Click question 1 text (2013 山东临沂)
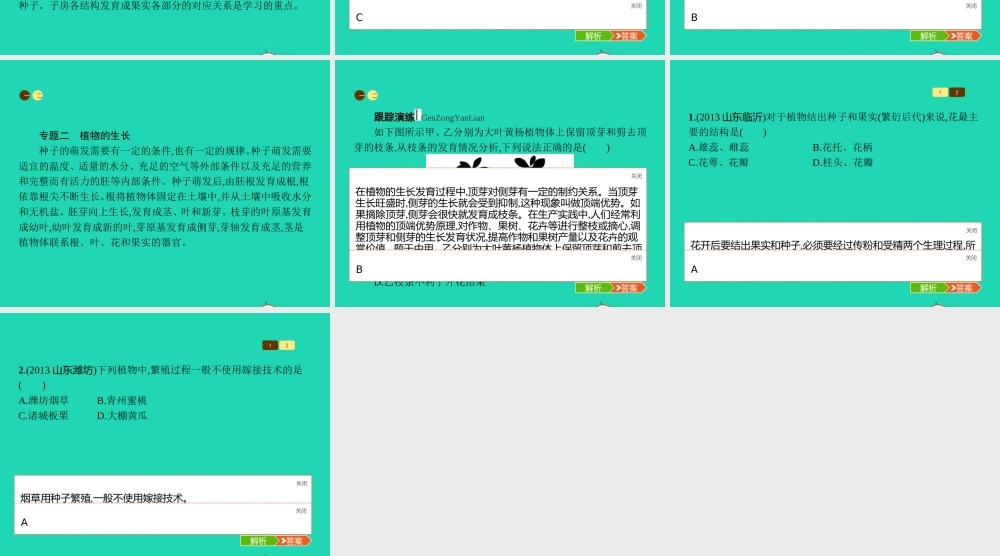1000x556 pixels. coord(833,124)
